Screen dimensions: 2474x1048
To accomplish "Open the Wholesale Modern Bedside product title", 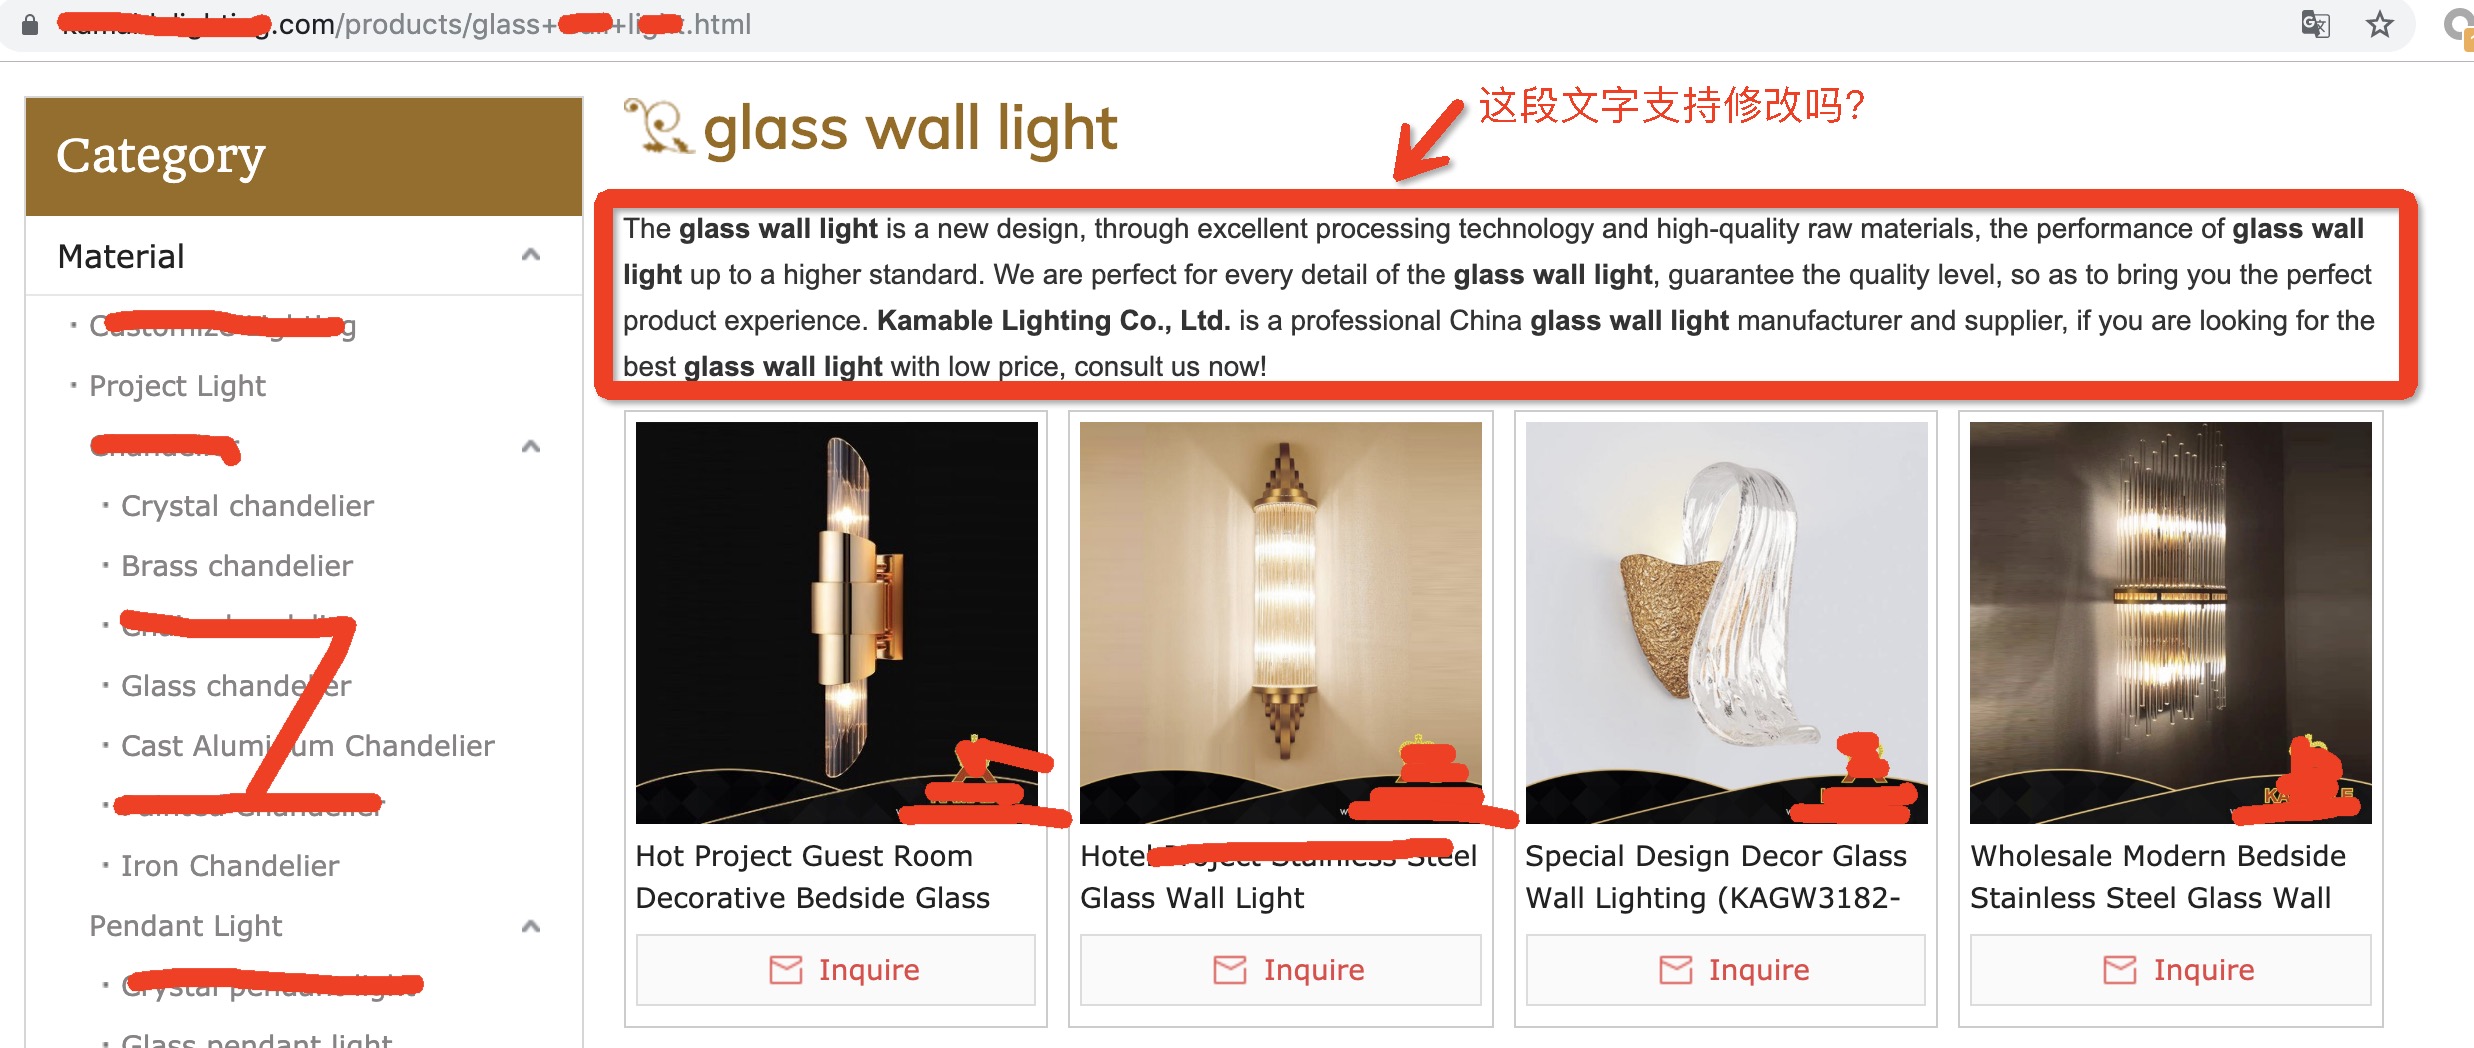I will point(2158,877).
